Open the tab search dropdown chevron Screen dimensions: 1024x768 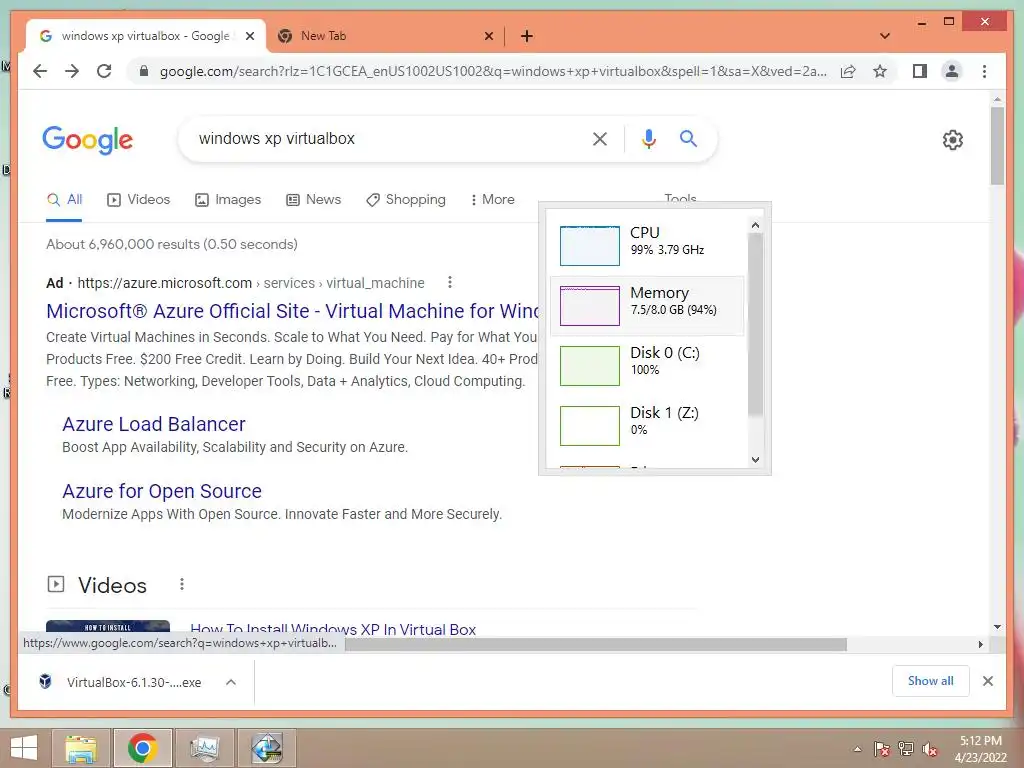click(885, 36)
